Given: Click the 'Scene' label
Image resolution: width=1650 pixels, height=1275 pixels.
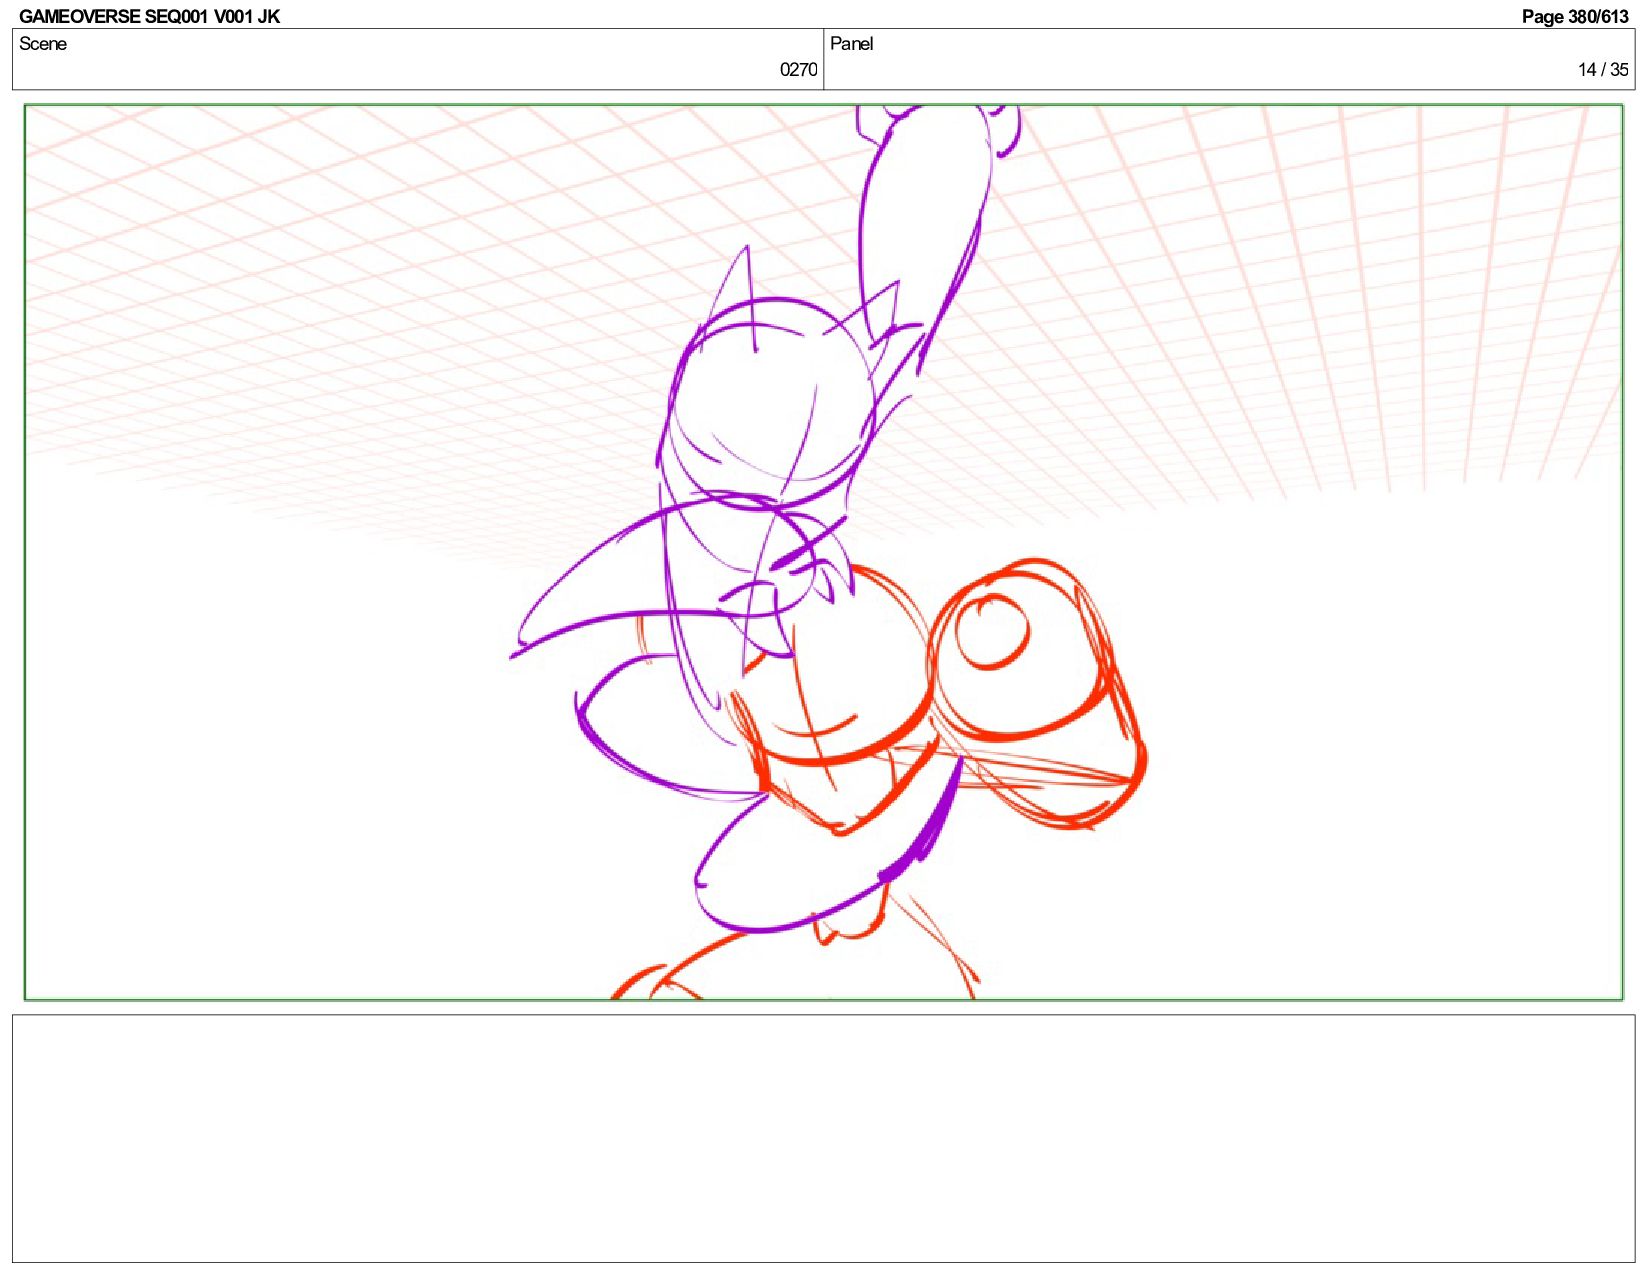Looking at the screenshot, I should (43, 44).
